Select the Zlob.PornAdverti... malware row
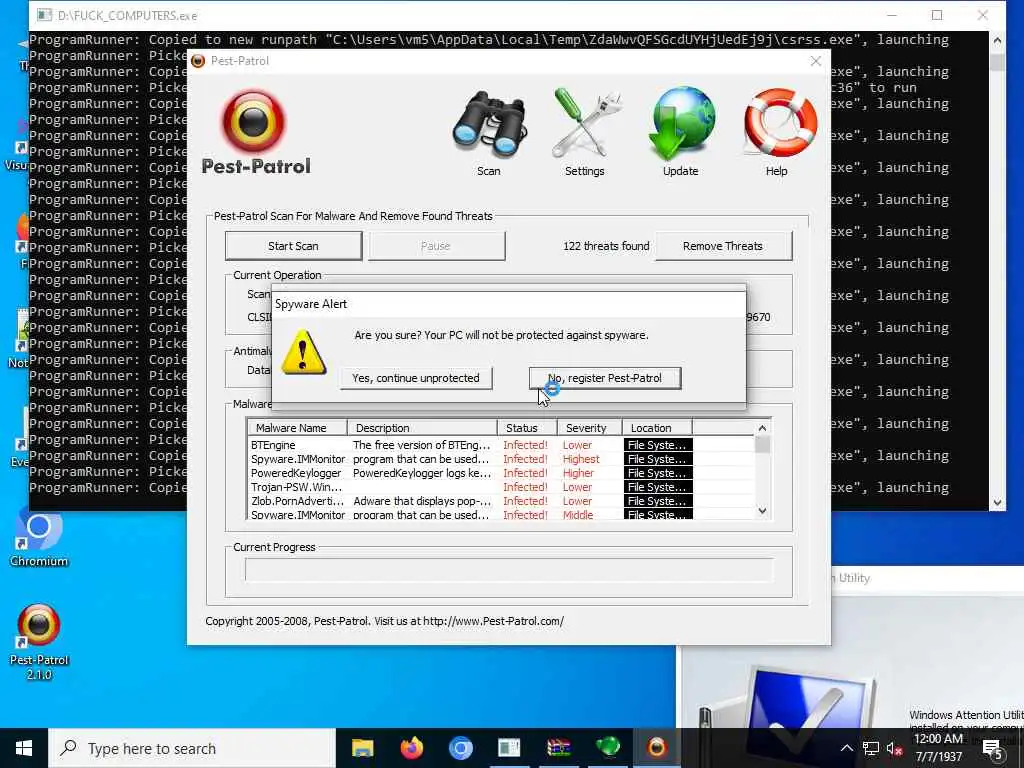The width and height of the screenshot is (1024, 768). click(x=501, y=501)
